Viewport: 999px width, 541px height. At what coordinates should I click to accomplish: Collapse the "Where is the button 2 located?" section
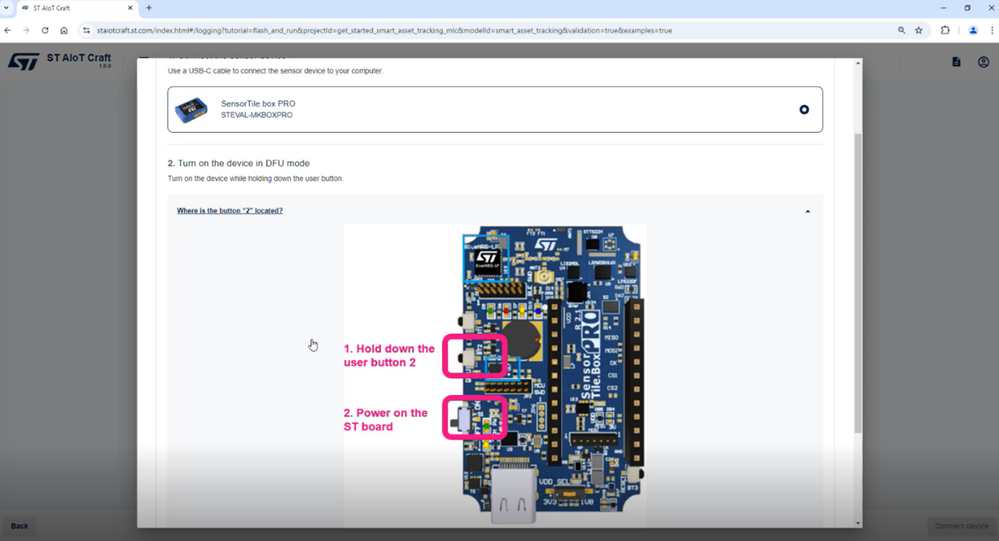click(808, 211)
